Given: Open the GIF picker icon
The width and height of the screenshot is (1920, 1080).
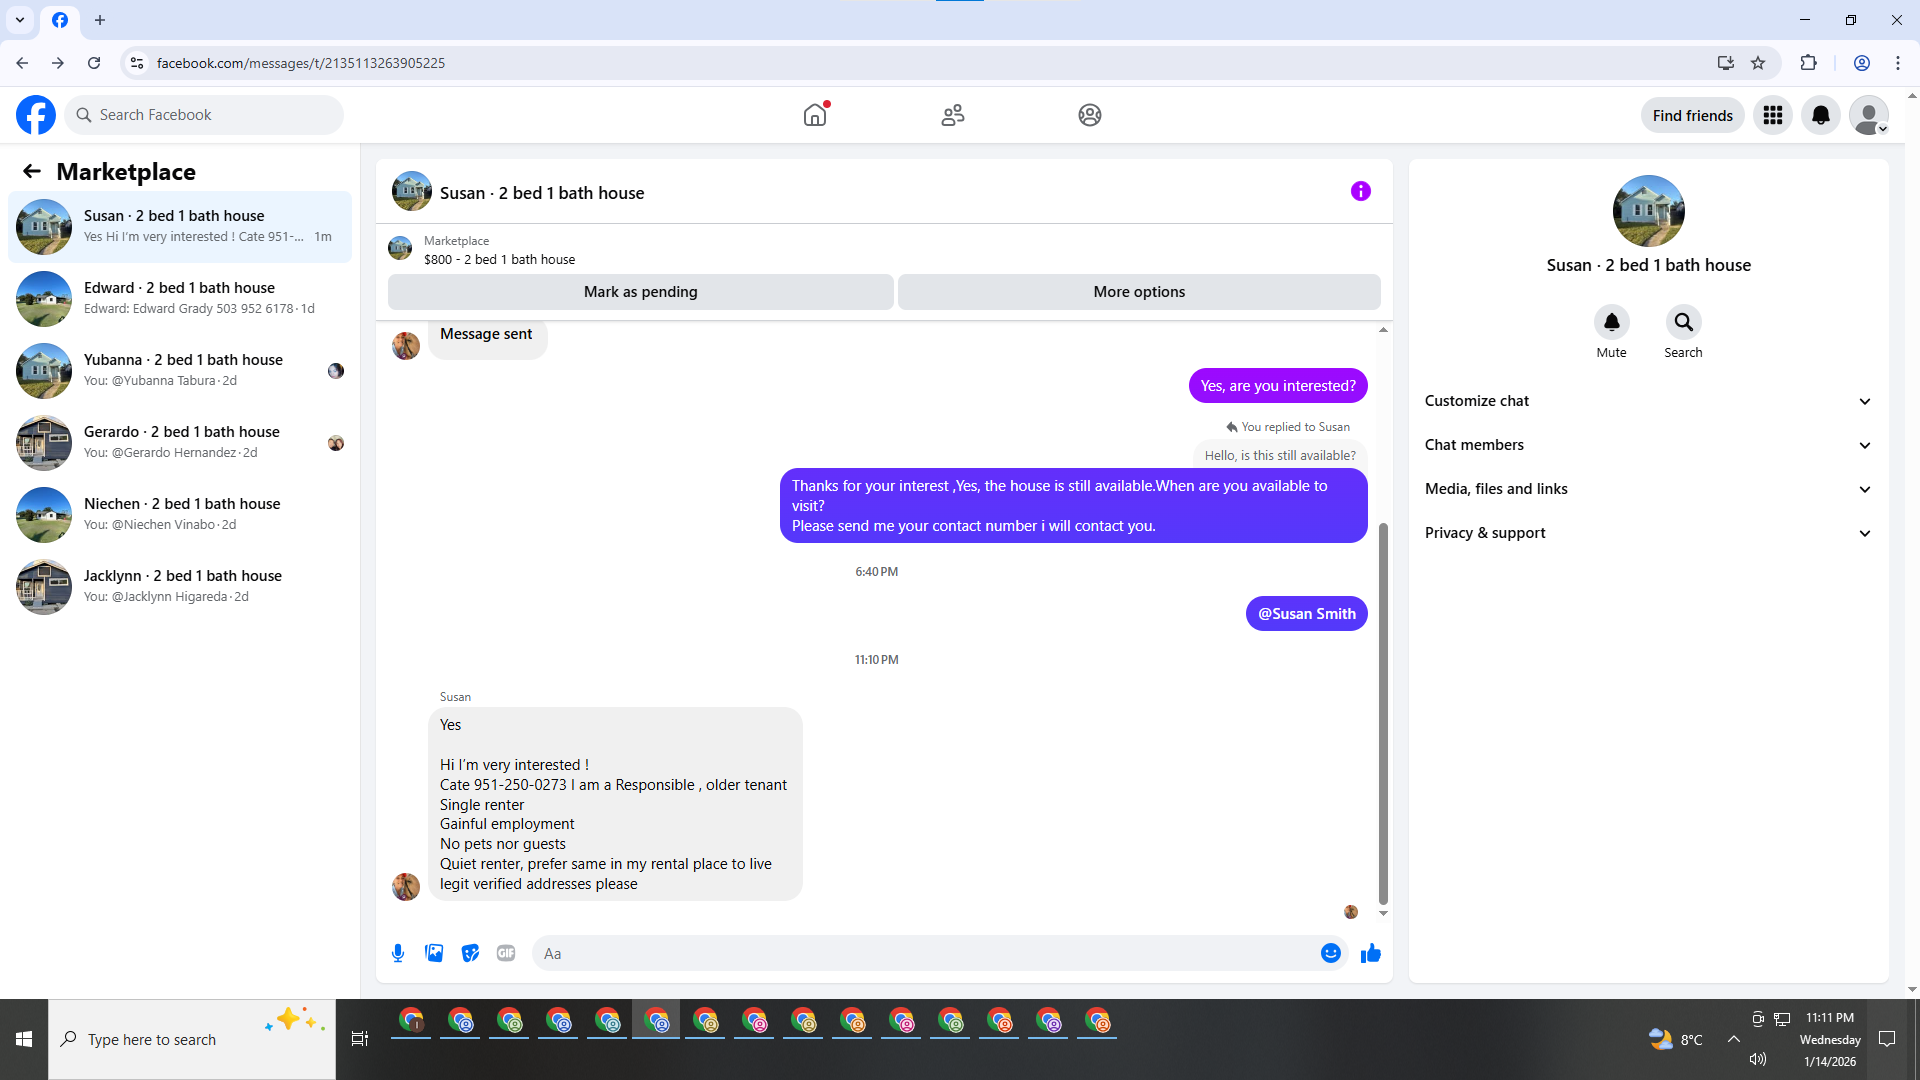Looking at the screenshot, I should point(506,953).
